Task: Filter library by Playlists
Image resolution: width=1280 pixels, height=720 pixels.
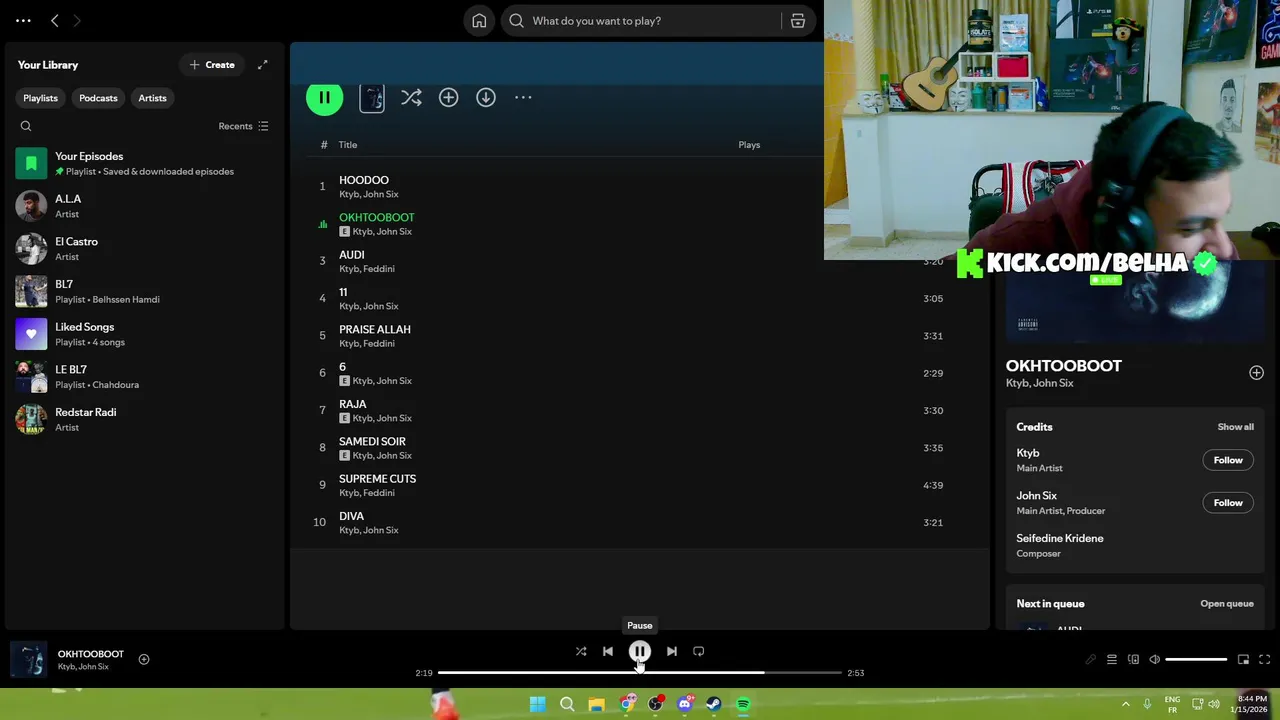Action: tap(41, 98)
